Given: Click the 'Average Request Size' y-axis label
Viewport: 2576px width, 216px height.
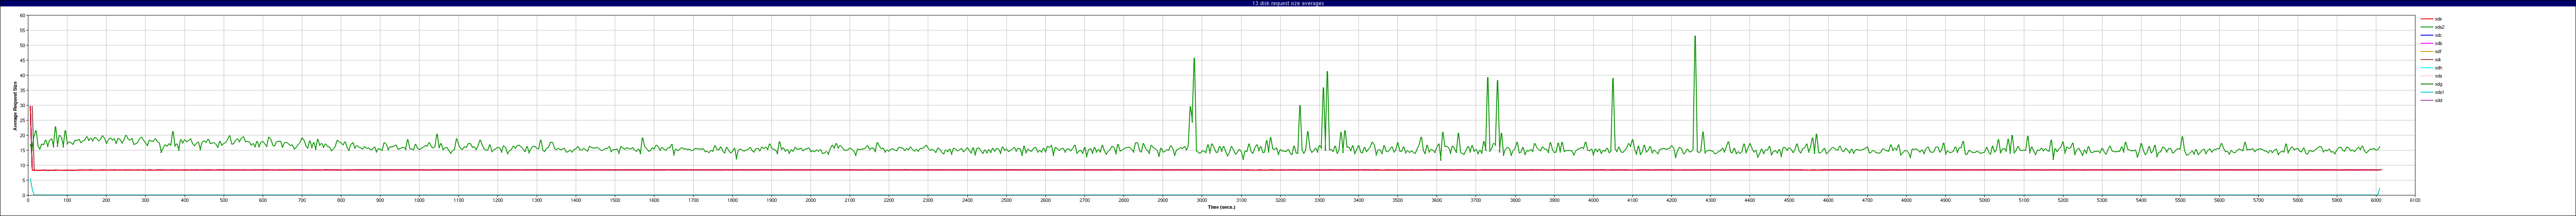Looking at the screenshot, I should [x=15, y=105].
